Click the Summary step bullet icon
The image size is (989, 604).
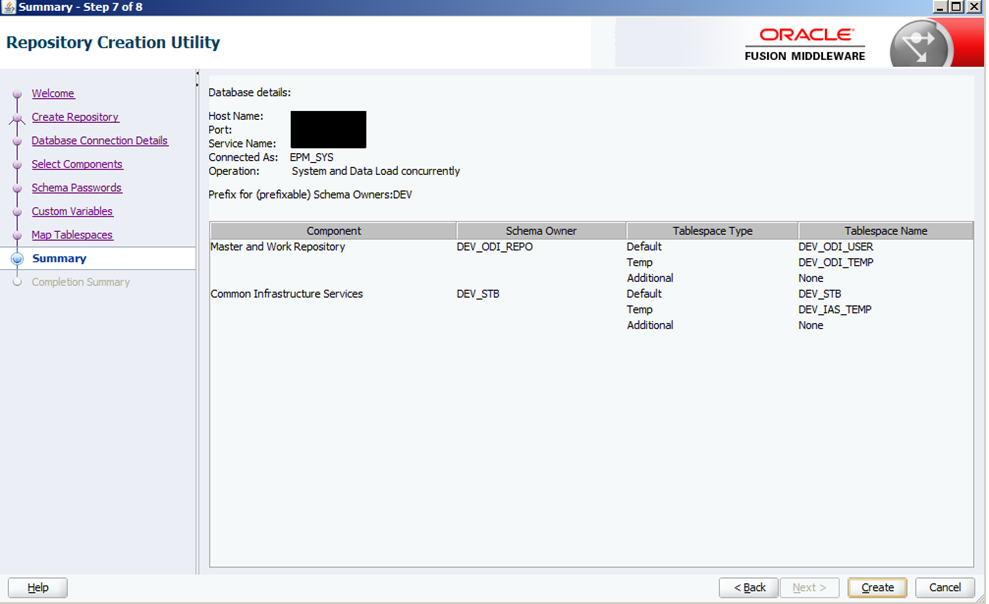17,259
